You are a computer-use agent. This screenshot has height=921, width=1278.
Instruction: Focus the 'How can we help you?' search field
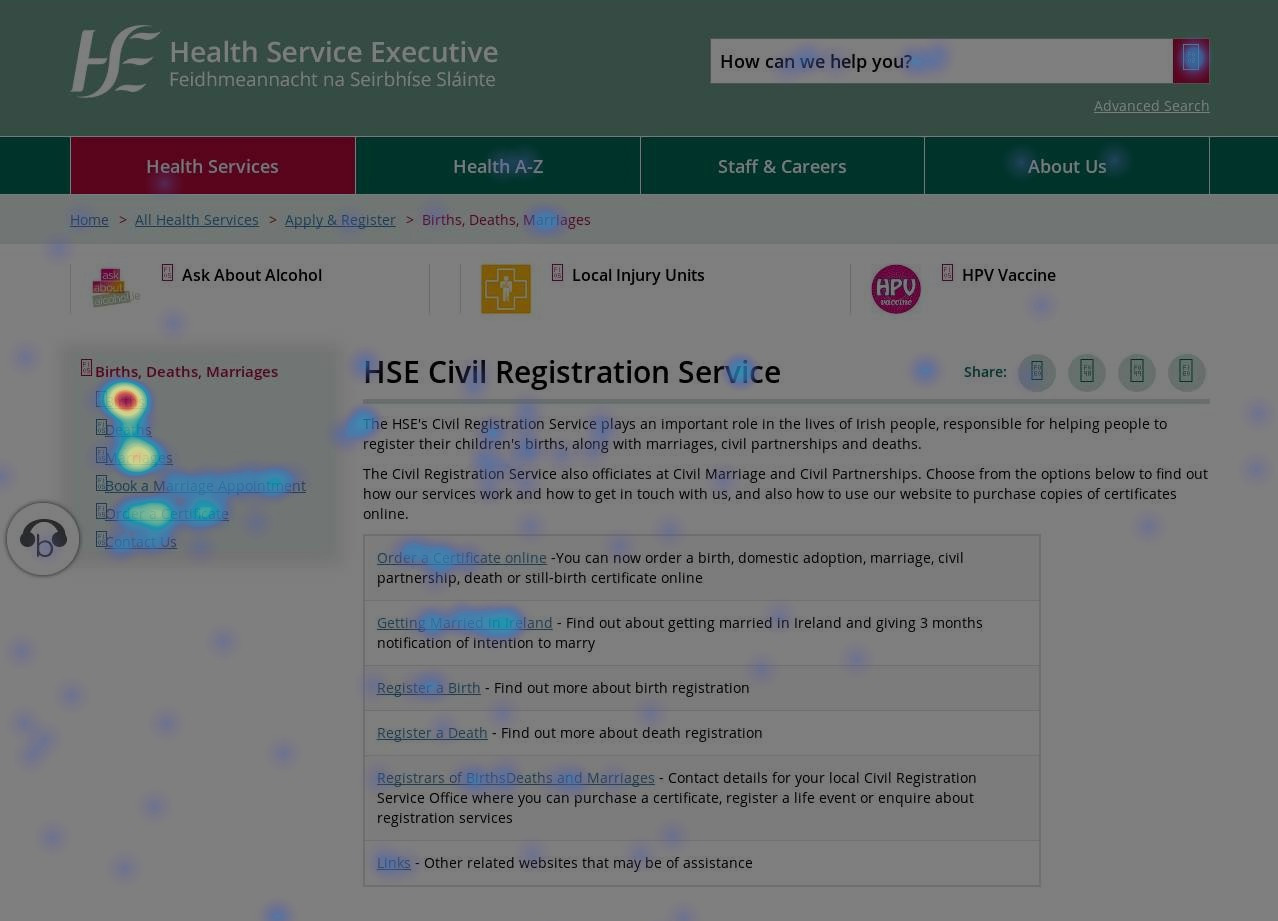(942, 61)
